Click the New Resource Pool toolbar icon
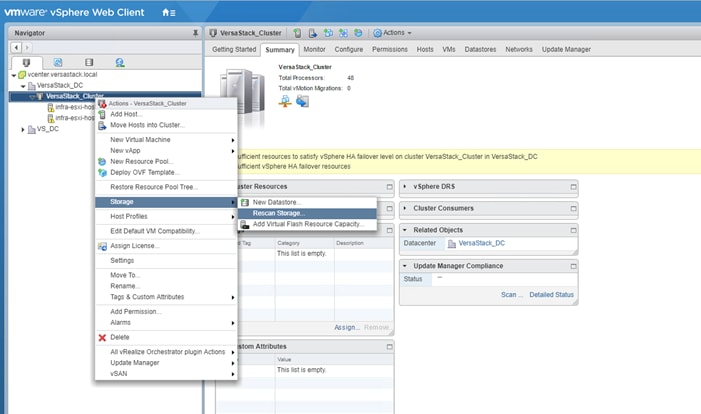The image size is (701, 414). pyautogui.click(x=358, y=33)
